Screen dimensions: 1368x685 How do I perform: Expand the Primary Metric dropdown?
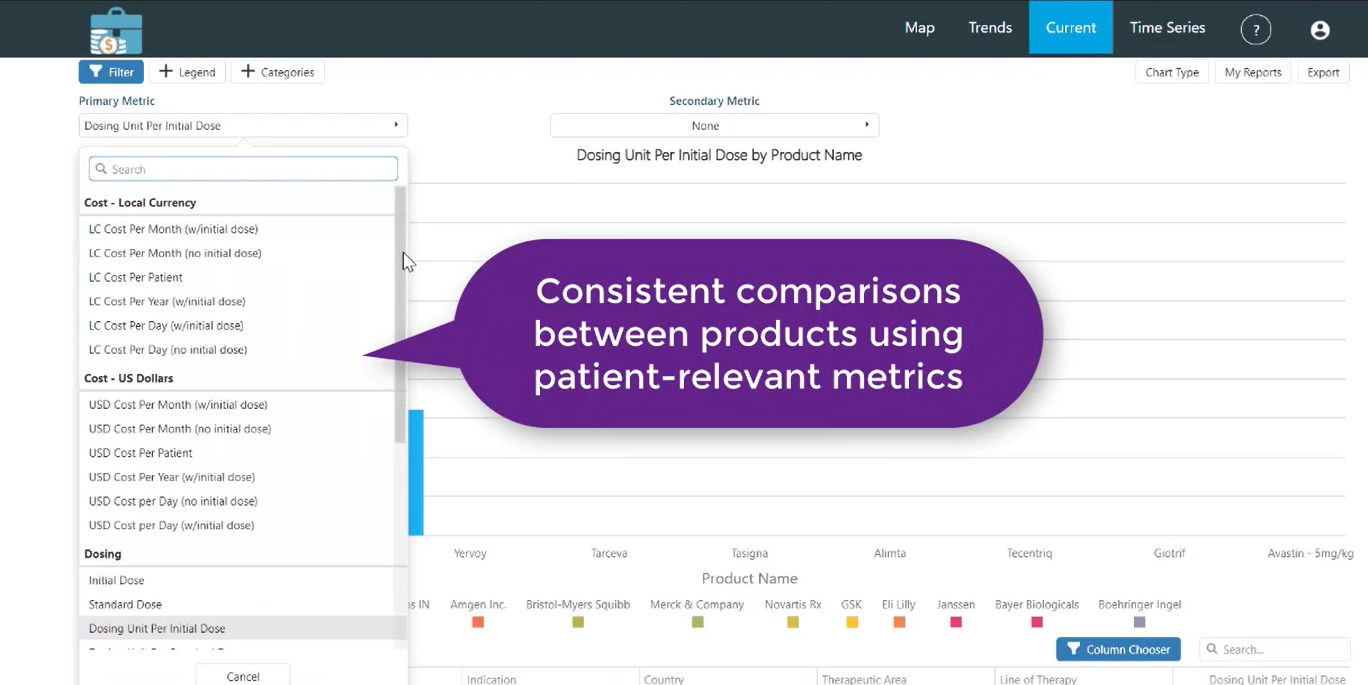[243, 126]
